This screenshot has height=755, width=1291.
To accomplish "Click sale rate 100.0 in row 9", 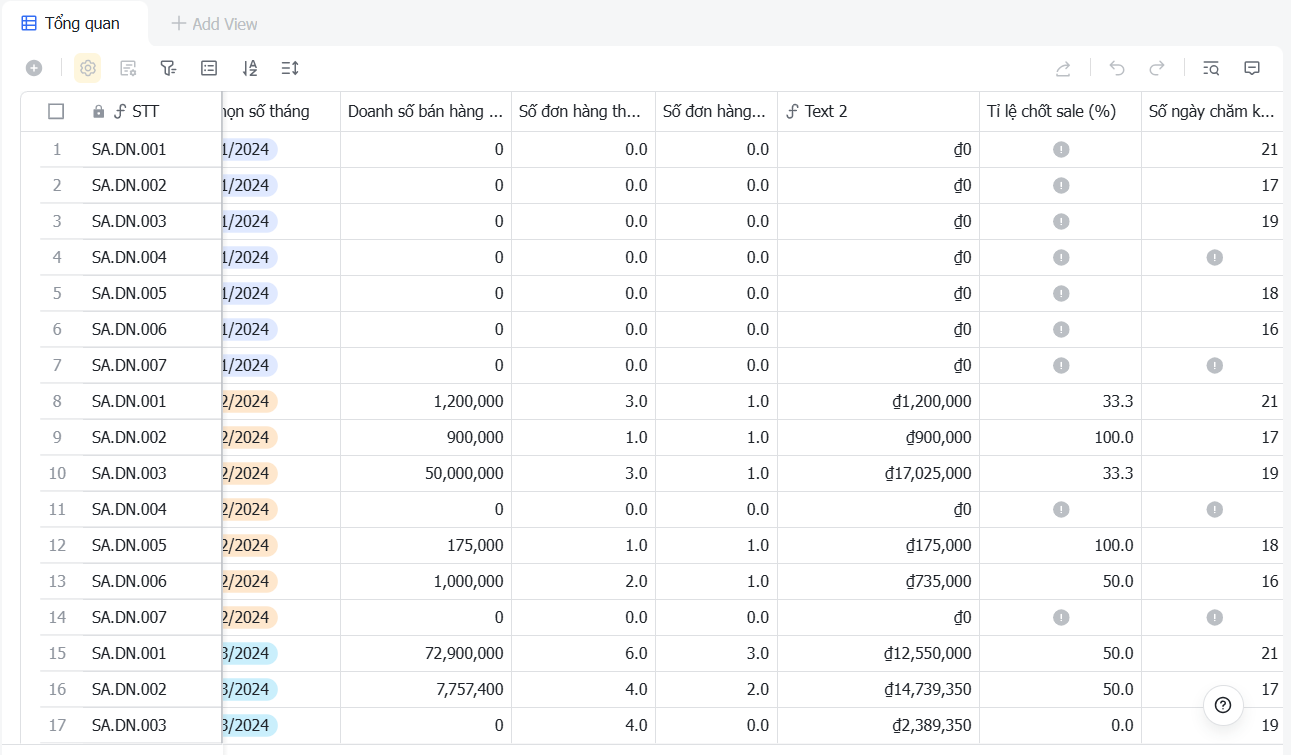I will [1114, 437].
